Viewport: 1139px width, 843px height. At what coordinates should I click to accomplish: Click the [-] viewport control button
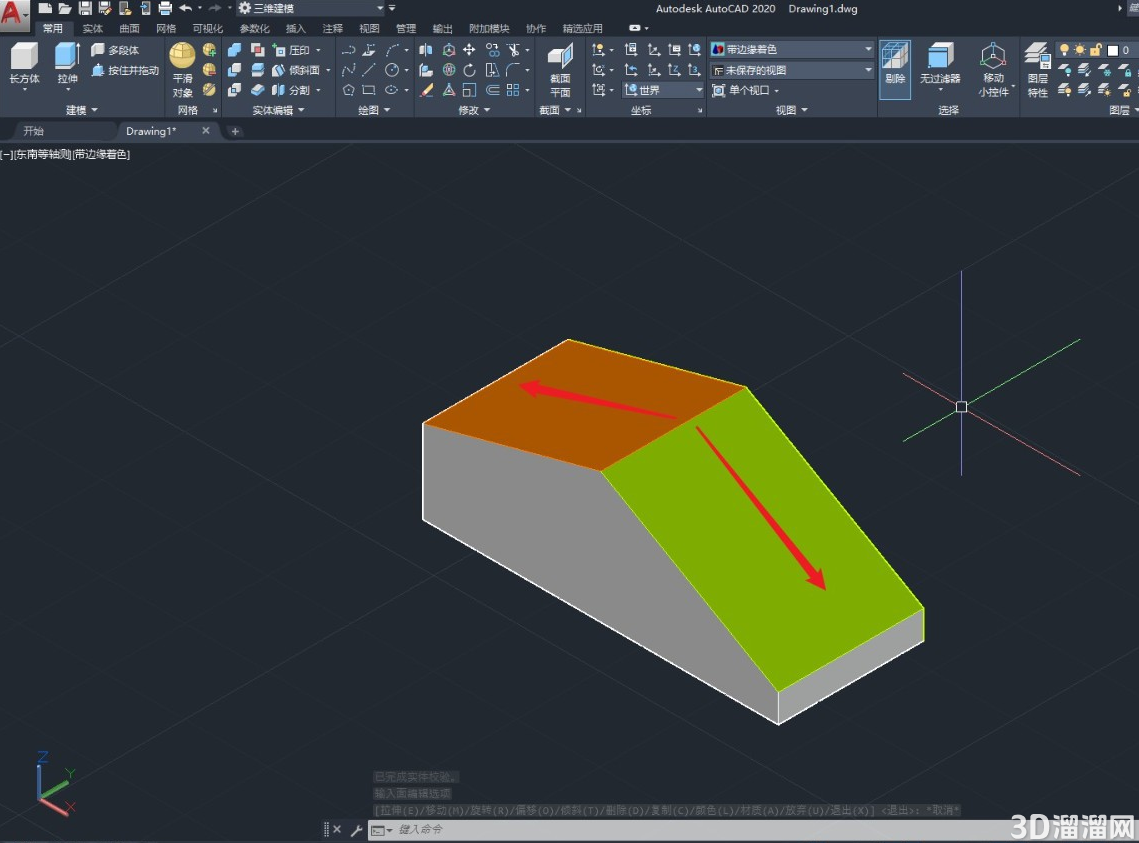(7, 154)
